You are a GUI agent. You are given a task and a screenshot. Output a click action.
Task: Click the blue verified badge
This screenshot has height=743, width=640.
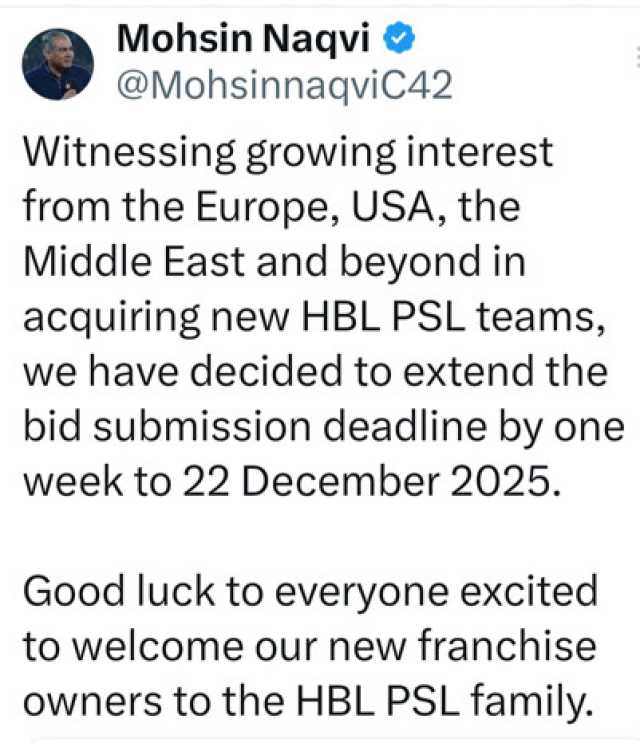click(395, 39)
